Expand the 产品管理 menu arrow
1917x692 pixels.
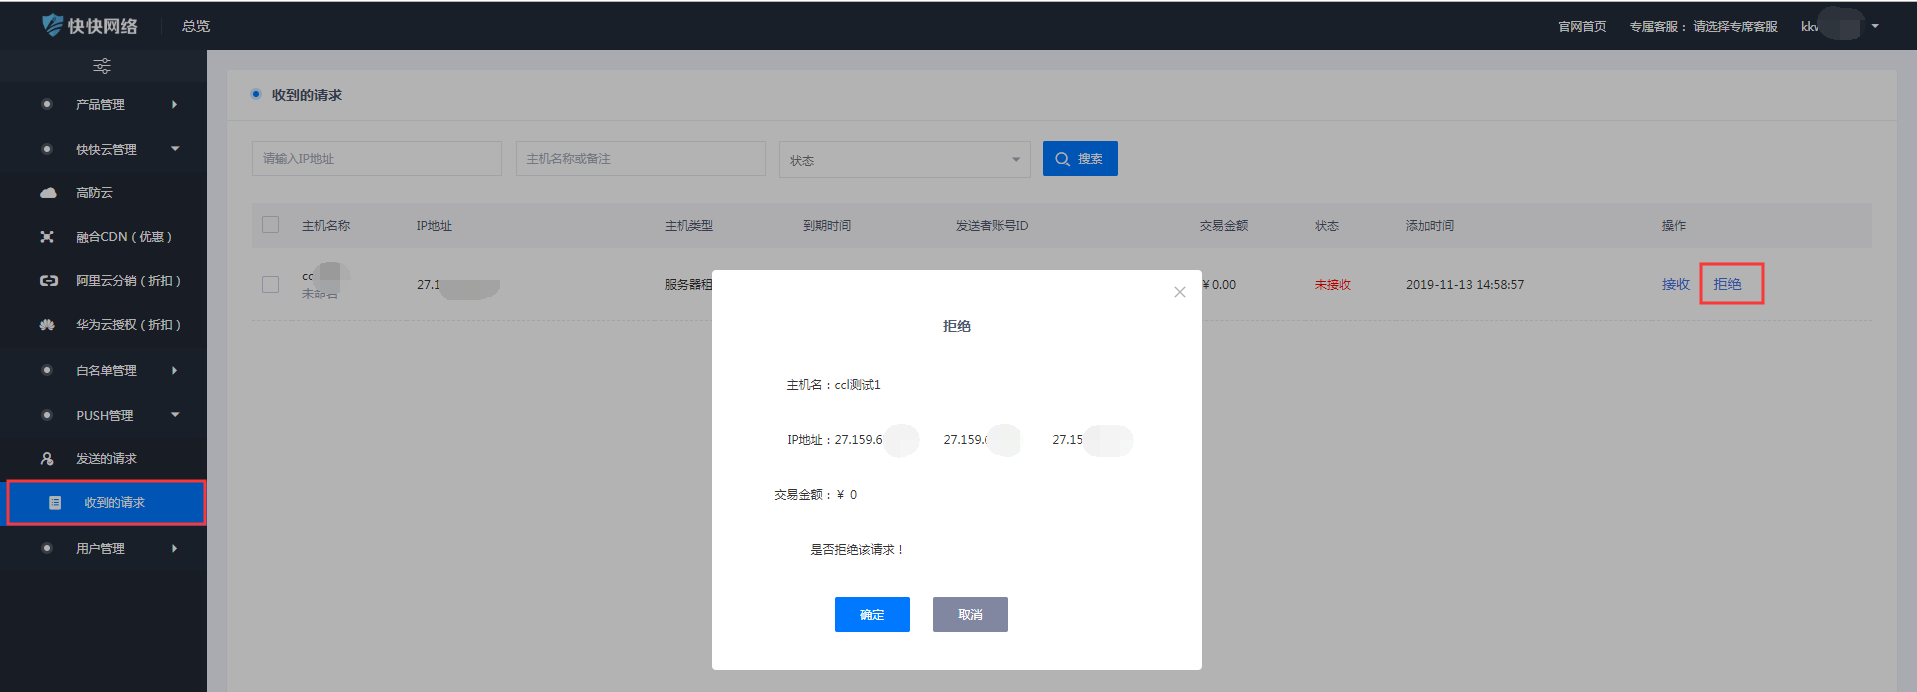[174, 104]
